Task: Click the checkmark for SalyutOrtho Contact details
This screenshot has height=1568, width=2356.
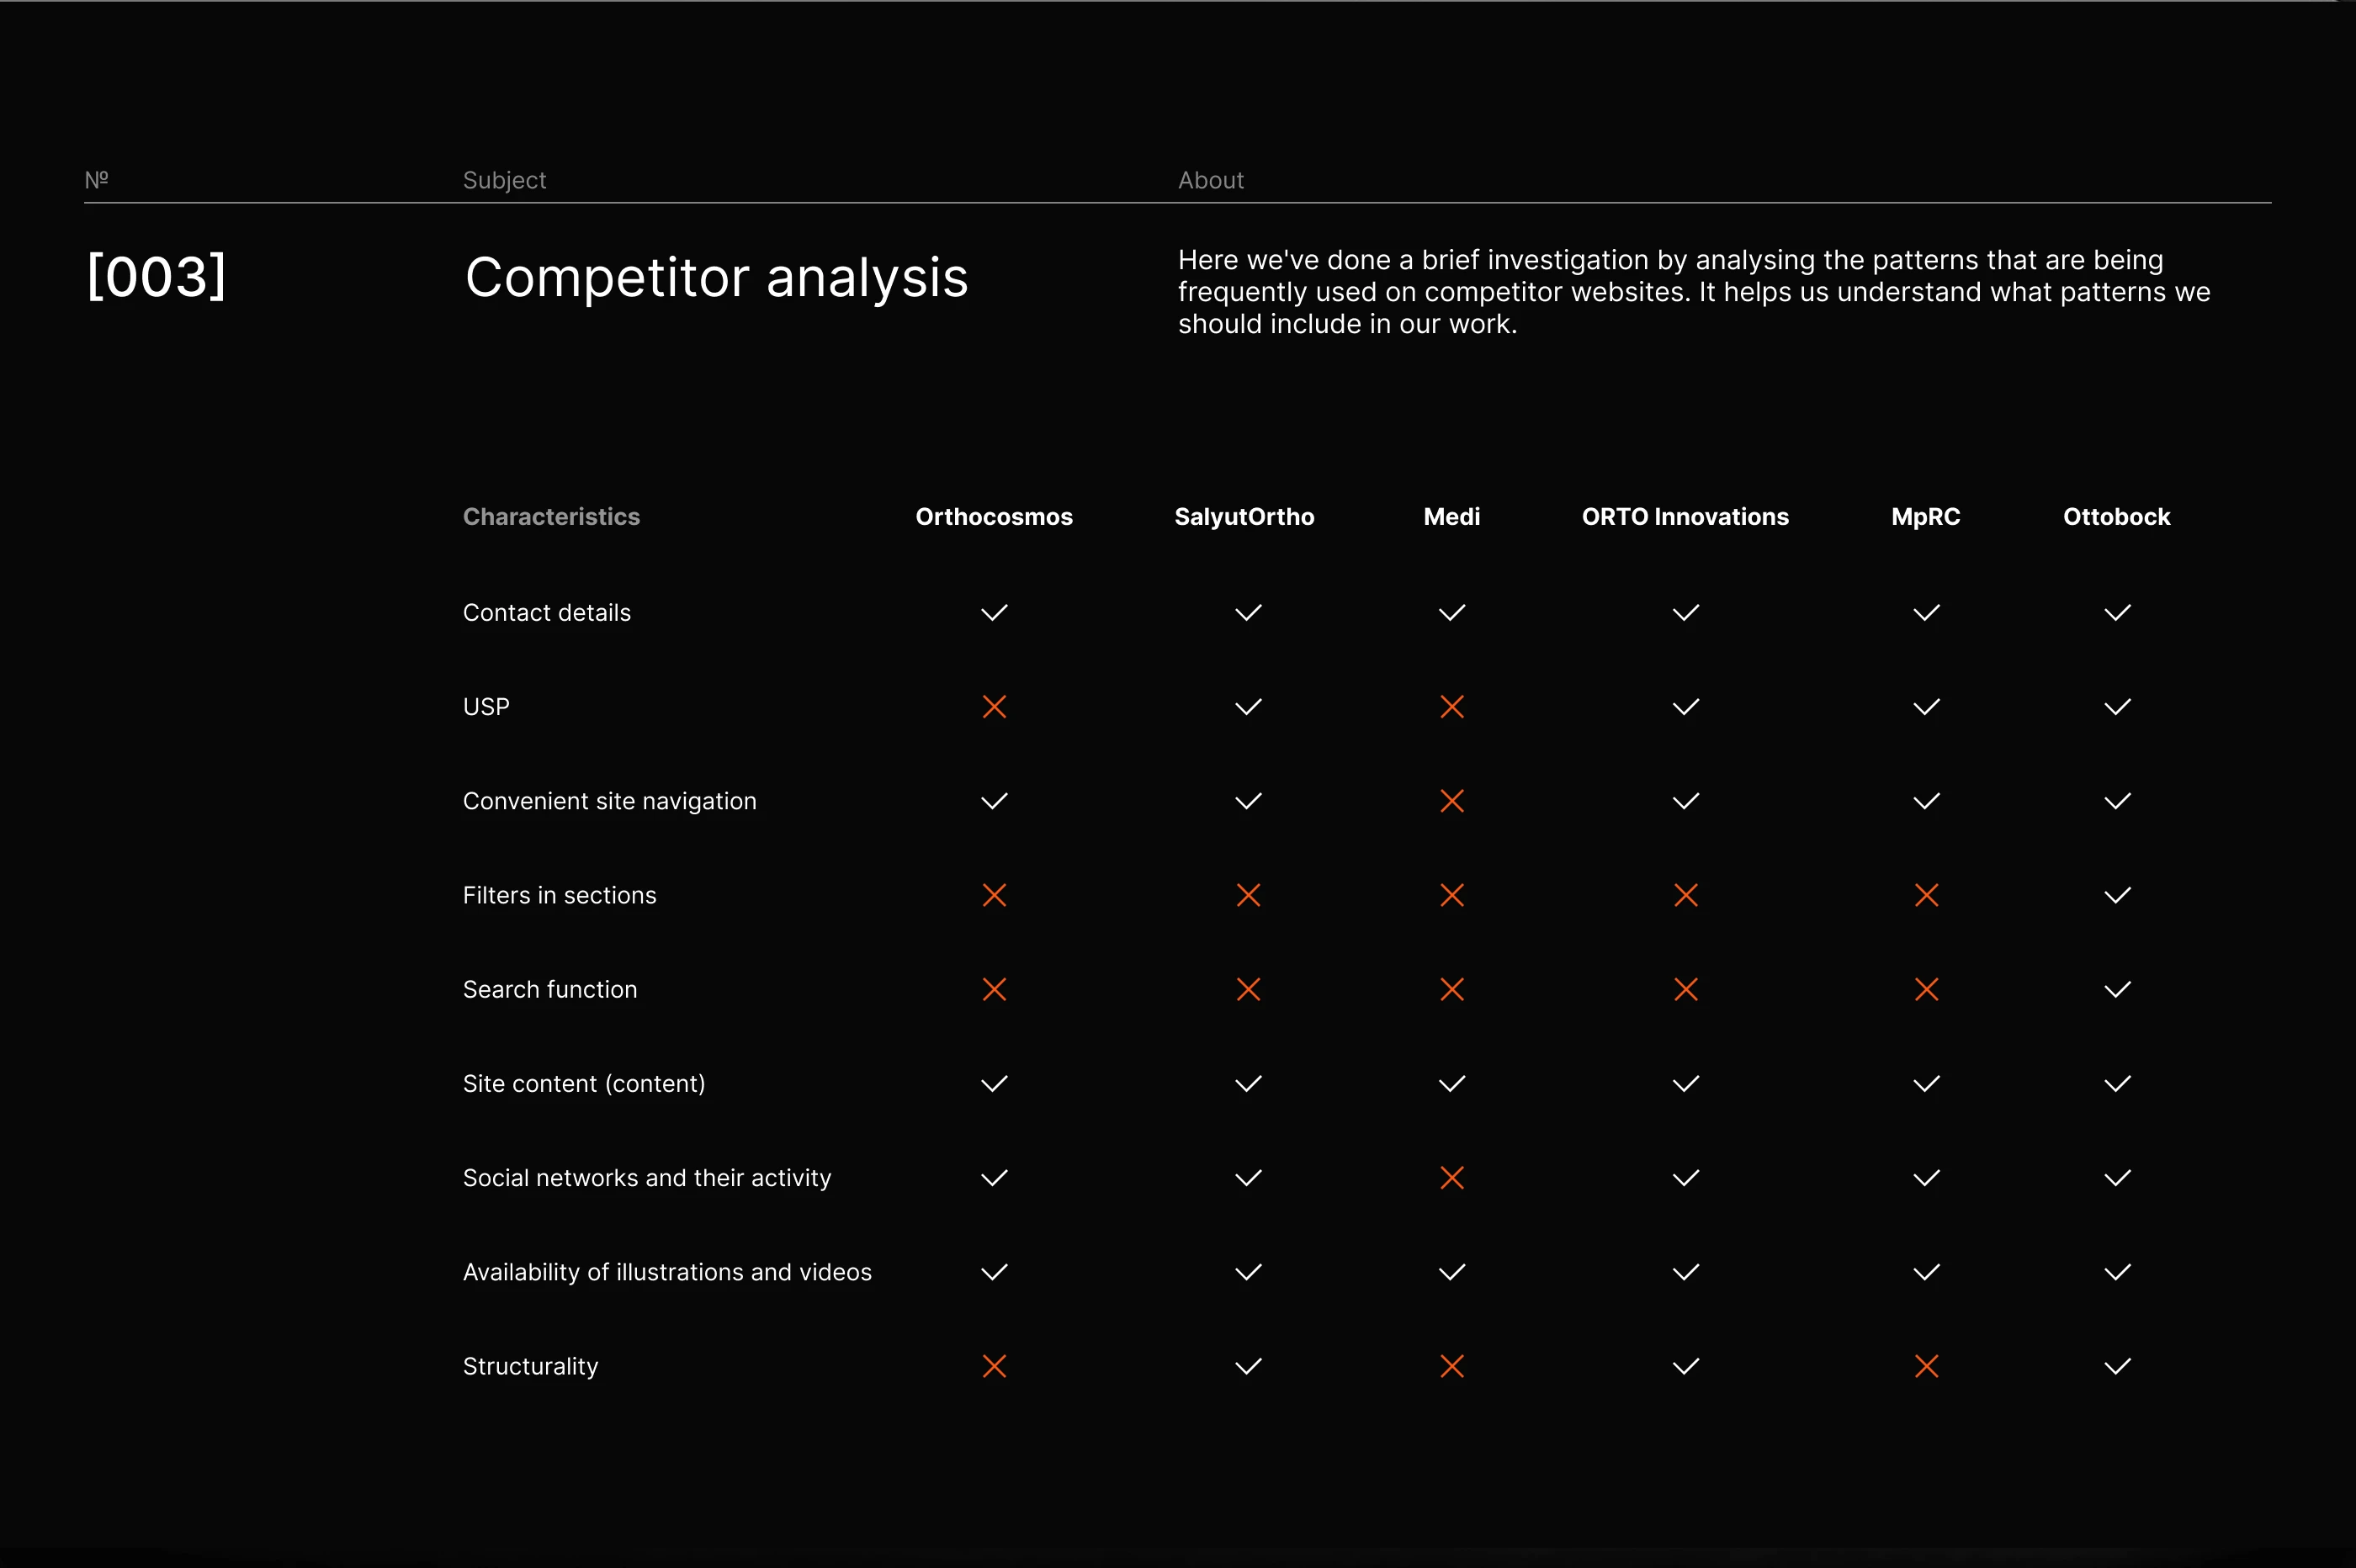Action: pos(1248,613)
